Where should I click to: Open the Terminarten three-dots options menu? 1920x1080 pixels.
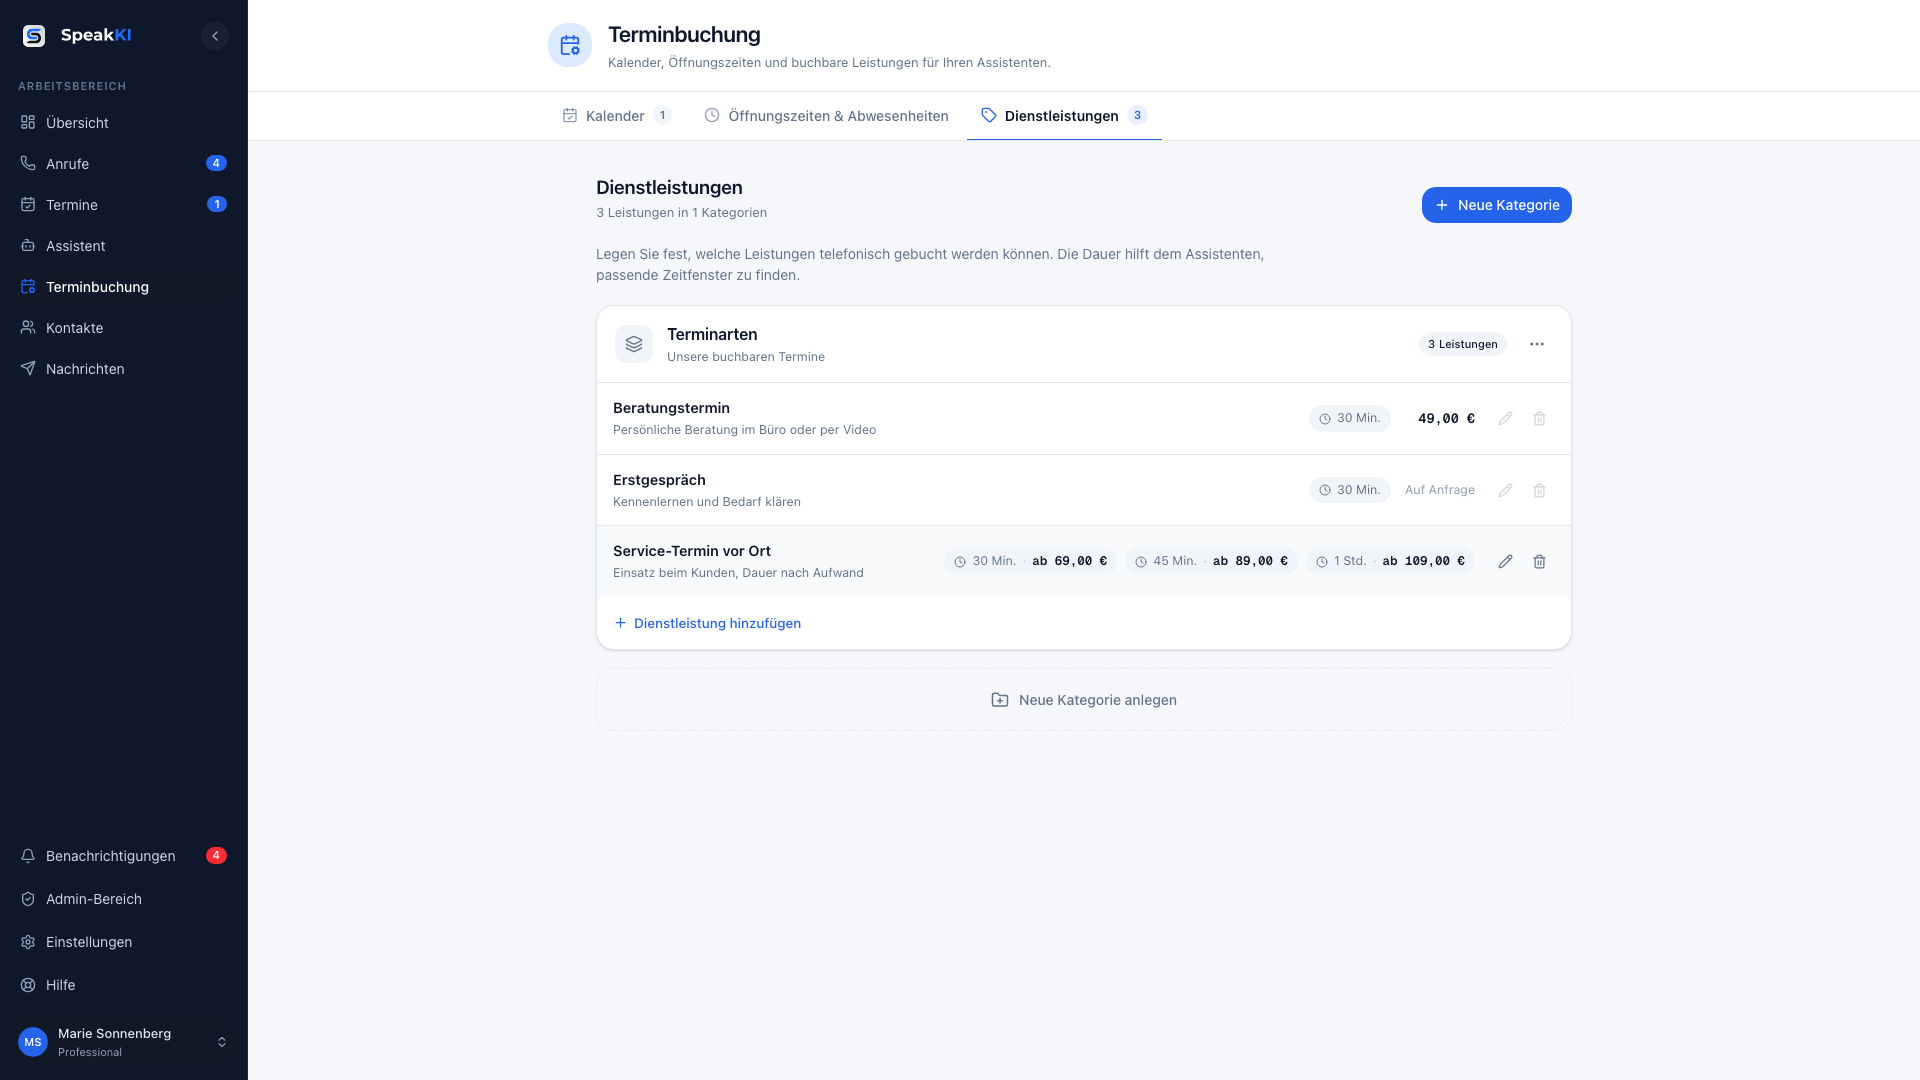click(x=1537, y=344)
